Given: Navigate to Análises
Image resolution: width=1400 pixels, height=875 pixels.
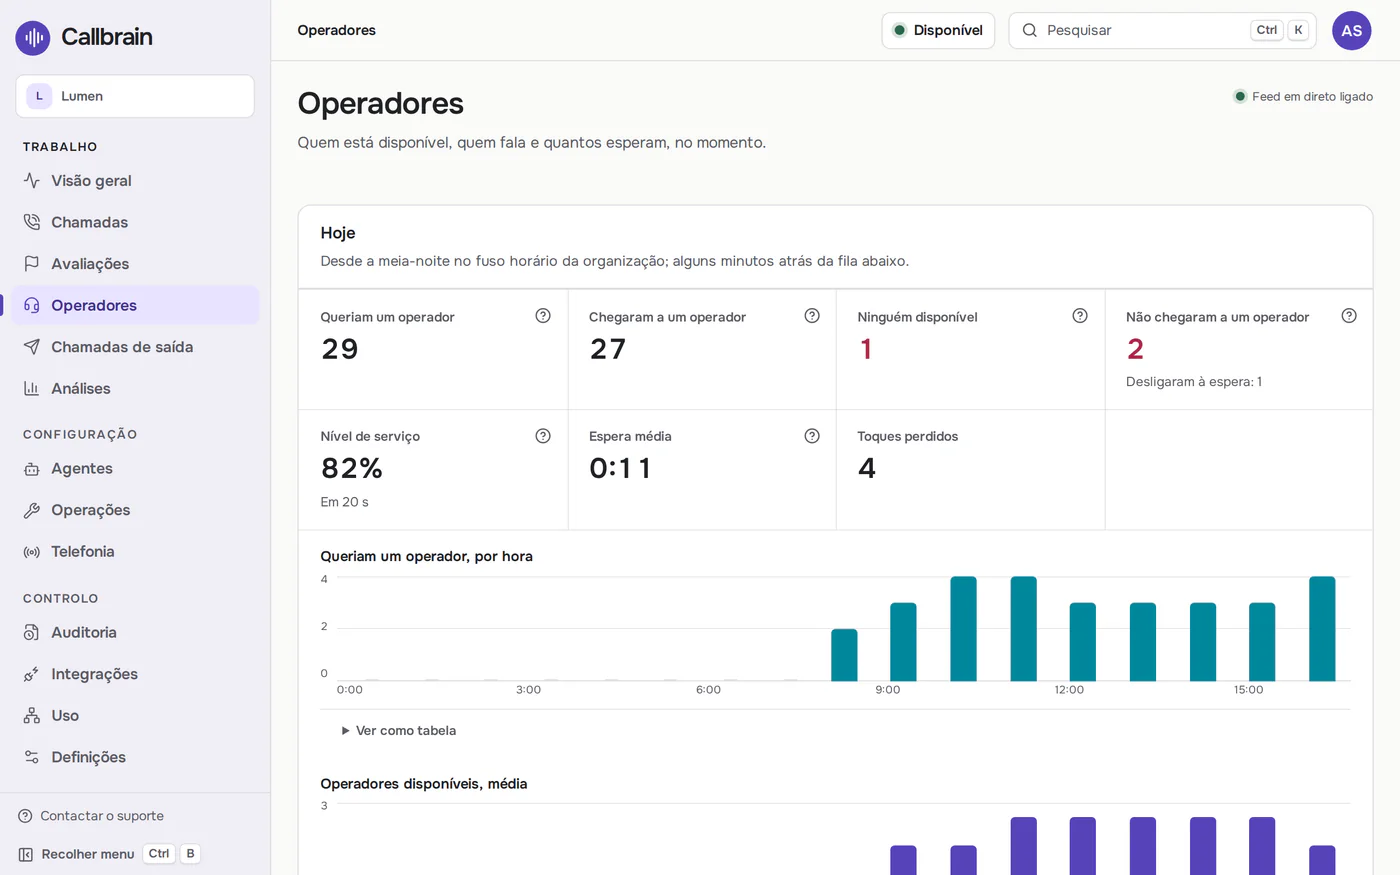Looking at the screenshot, I should [x=135, y=388].
